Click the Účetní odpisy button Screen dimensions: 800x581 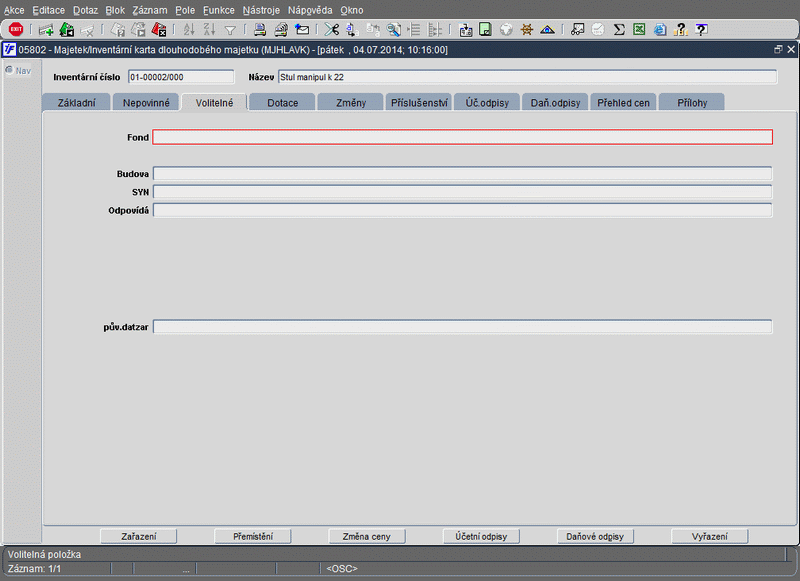tap(481, 536)
